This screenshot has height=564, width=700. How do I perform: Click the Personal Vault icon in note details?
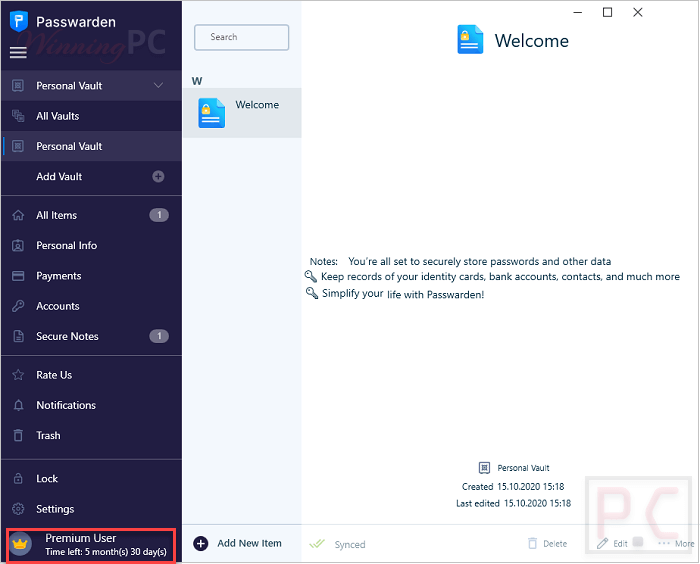484,468
